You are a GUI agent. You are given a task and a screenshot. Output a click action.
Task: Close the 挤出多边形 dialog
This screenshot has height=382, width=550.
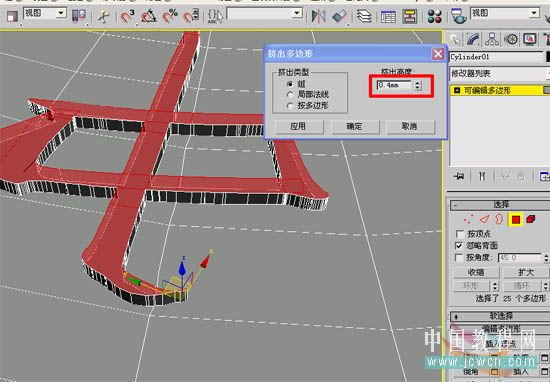click(438, 54)
